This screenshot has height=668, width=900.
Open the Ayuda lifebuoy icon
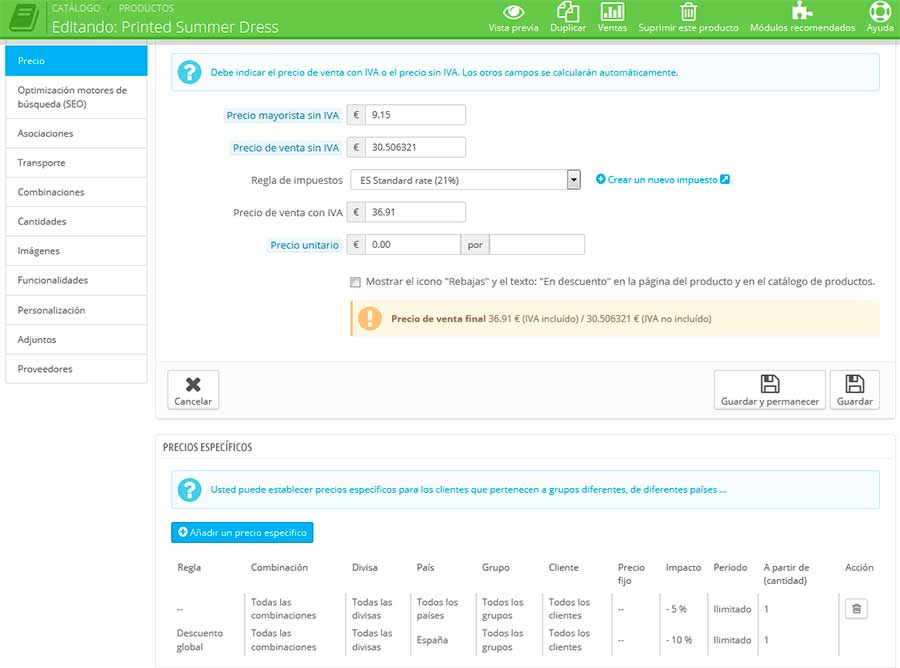[880, 12]
